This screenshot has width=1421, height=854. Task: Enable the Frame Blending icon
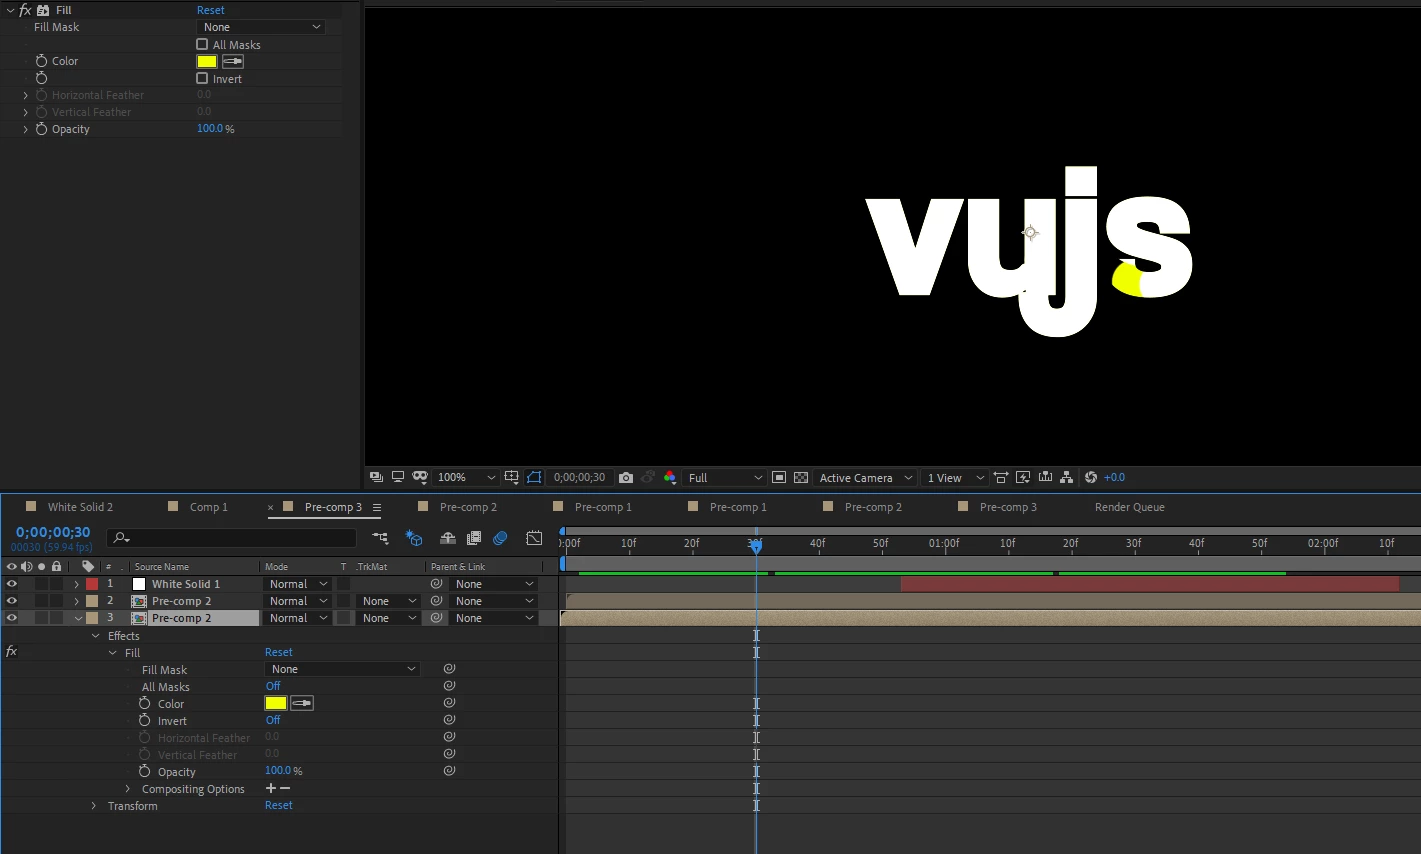pyautogui.click(x=474, y=538)
